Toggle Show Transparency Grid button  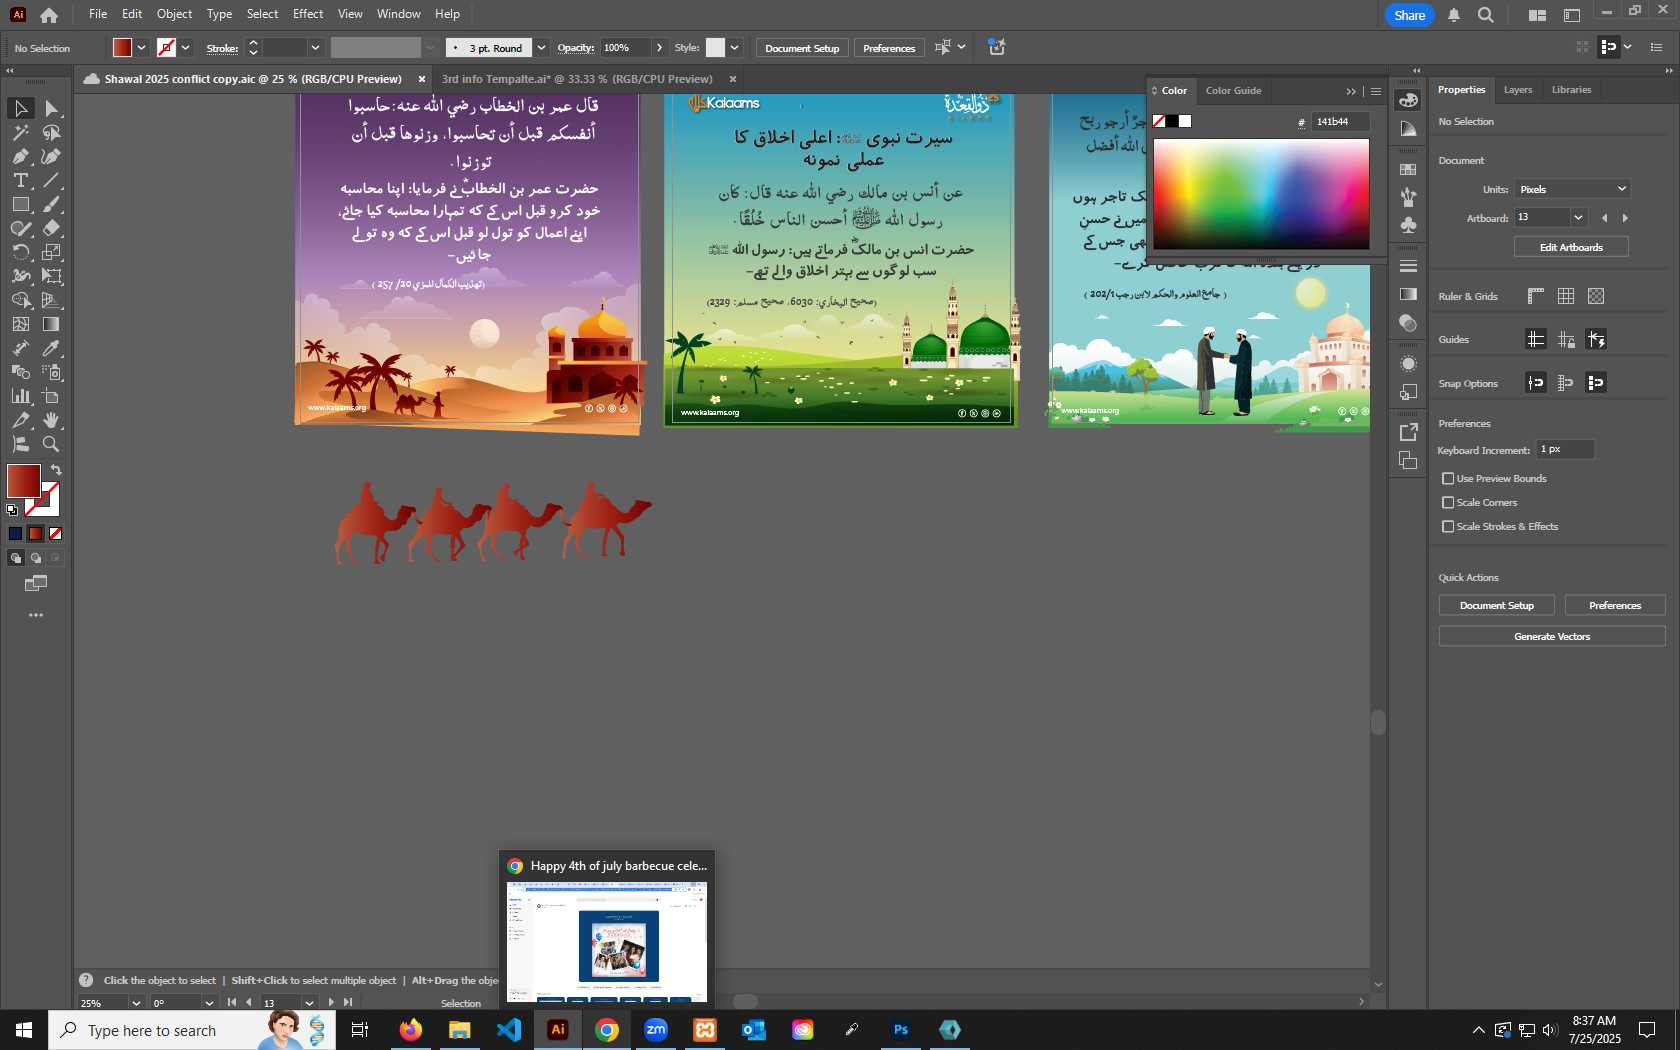[x=1596, y=296]
